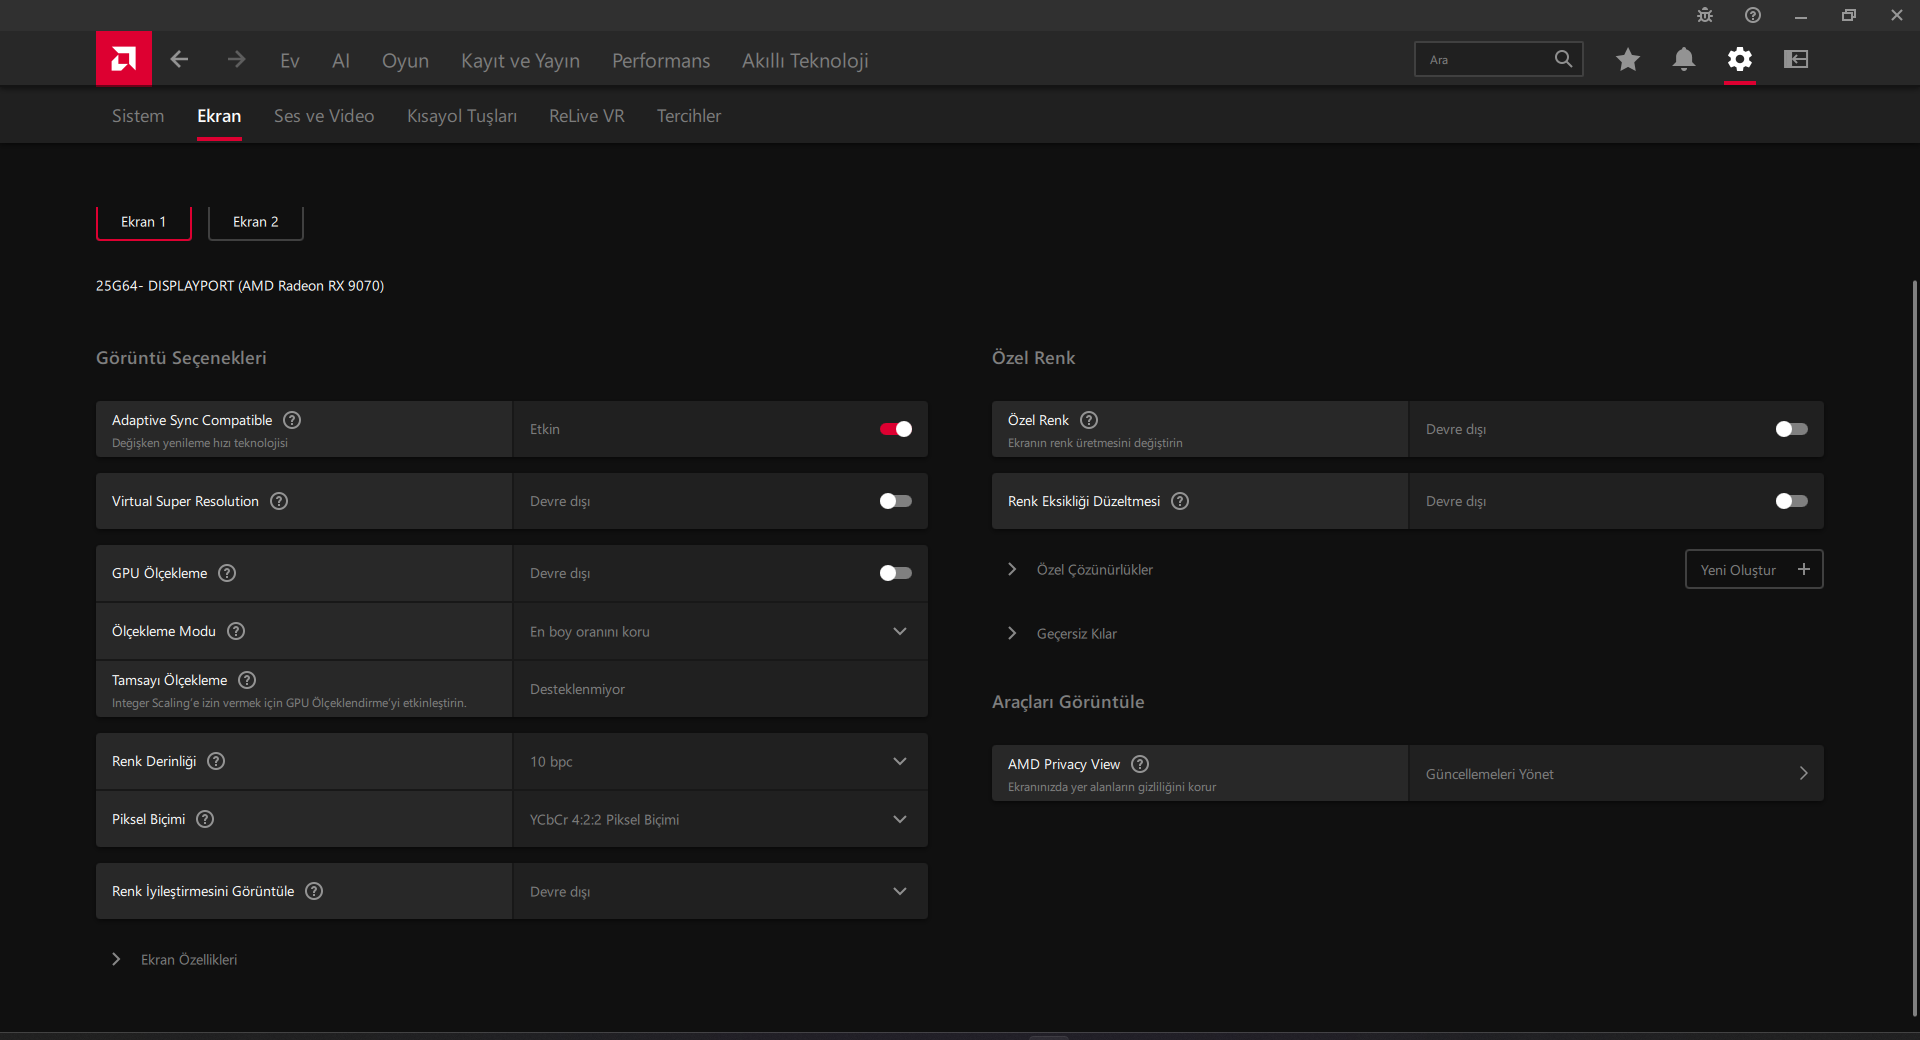1920x1040 pixels.
Task: Show help for Piksel Biçimi
Action: 205,819
